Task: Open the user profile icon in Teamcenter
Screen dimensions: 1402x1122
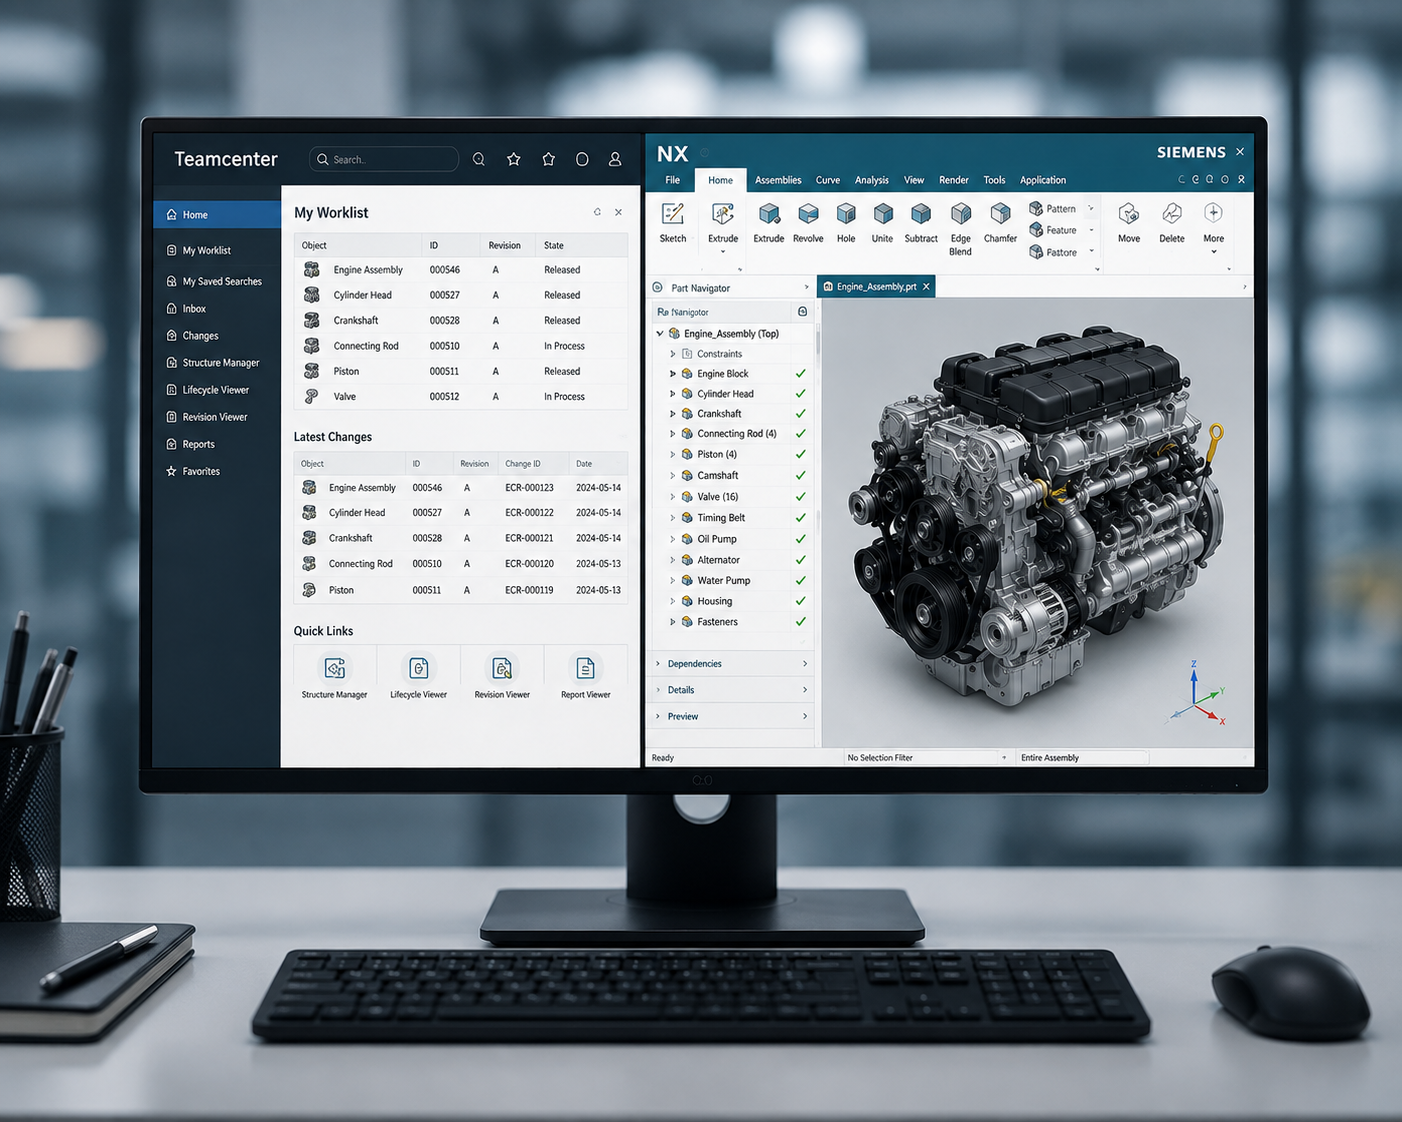Action: 615,159
